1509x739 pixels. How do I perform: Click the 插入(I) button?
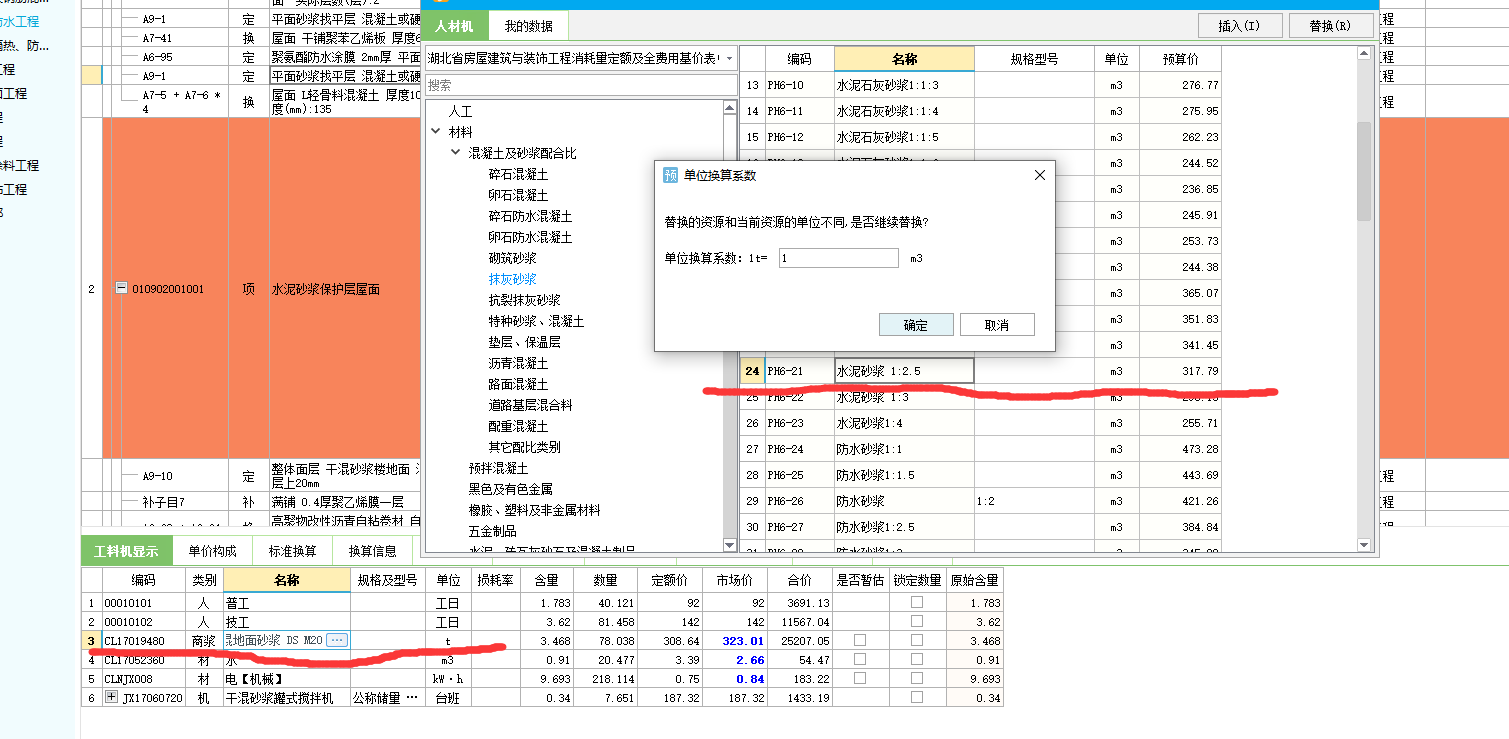[1239, 26]
